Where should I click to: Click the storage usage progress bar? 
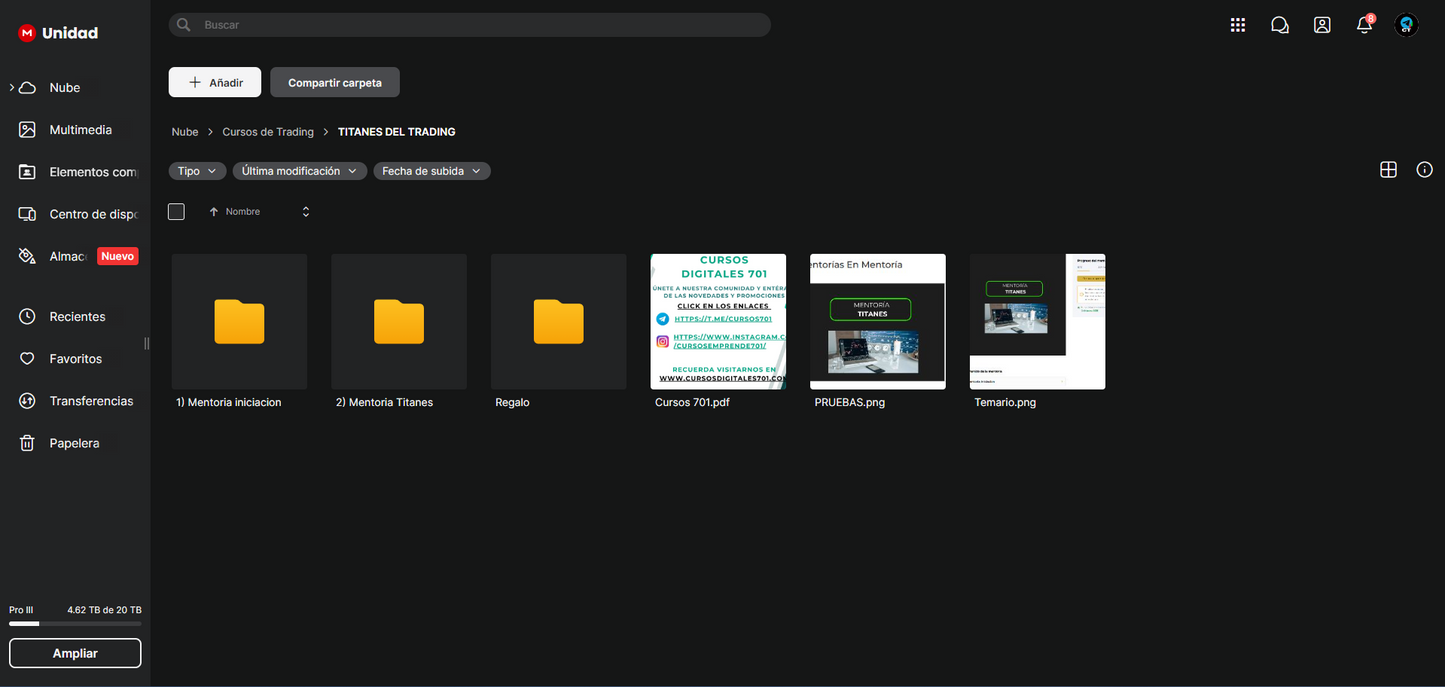tap(75, 624)
